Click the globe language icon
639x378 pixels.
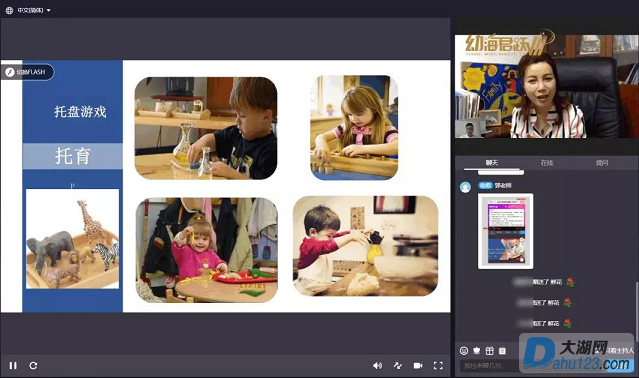tap(9, 10)
